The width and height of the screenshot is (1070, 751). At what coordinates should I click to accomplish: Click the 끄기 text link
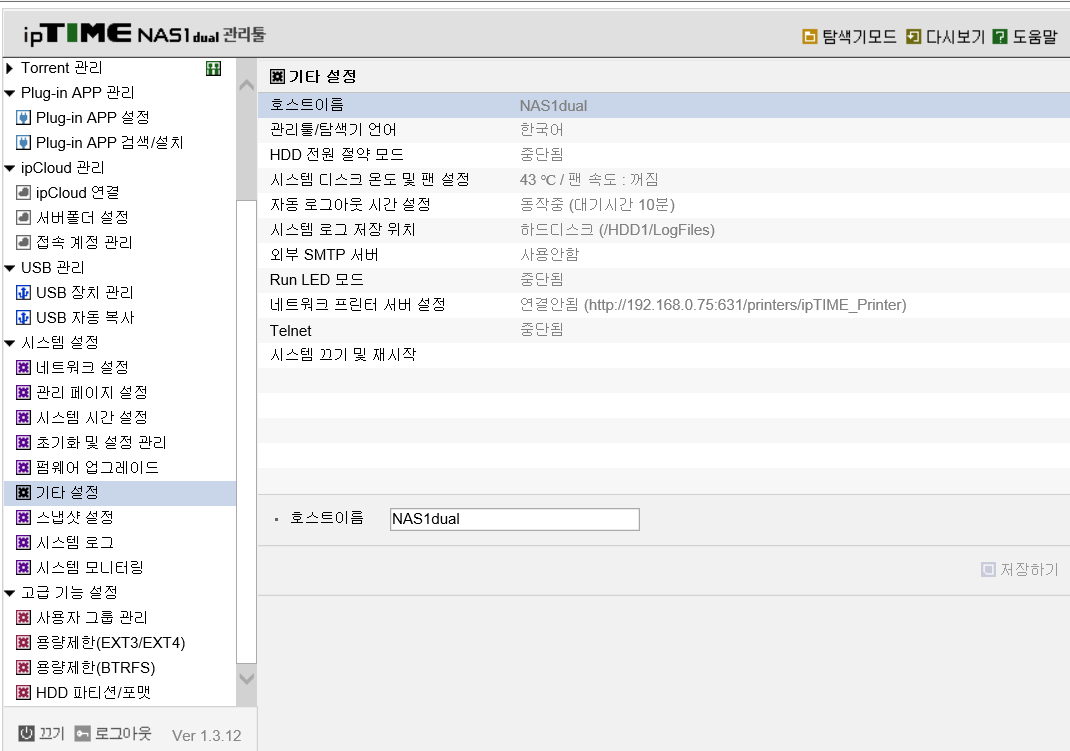tap(51, 733)
